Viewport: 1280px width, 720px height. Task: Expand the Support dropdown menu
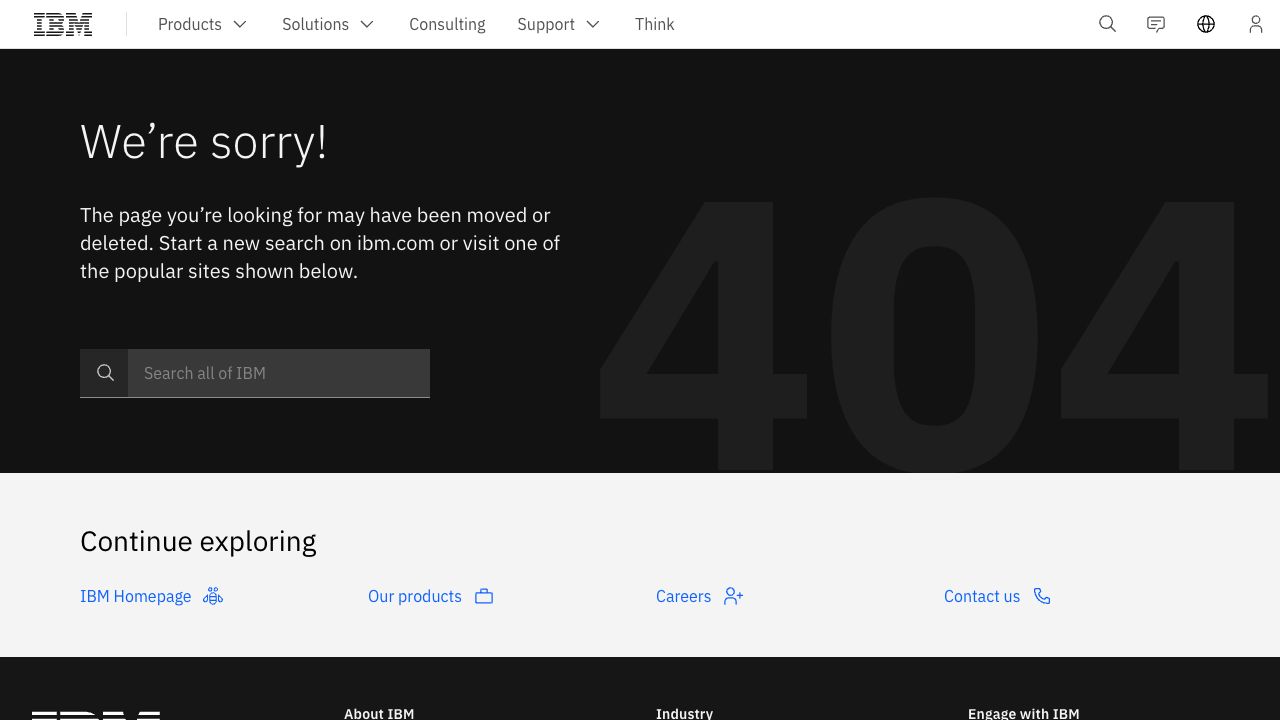pyautogui.click(x=558, y=24)
